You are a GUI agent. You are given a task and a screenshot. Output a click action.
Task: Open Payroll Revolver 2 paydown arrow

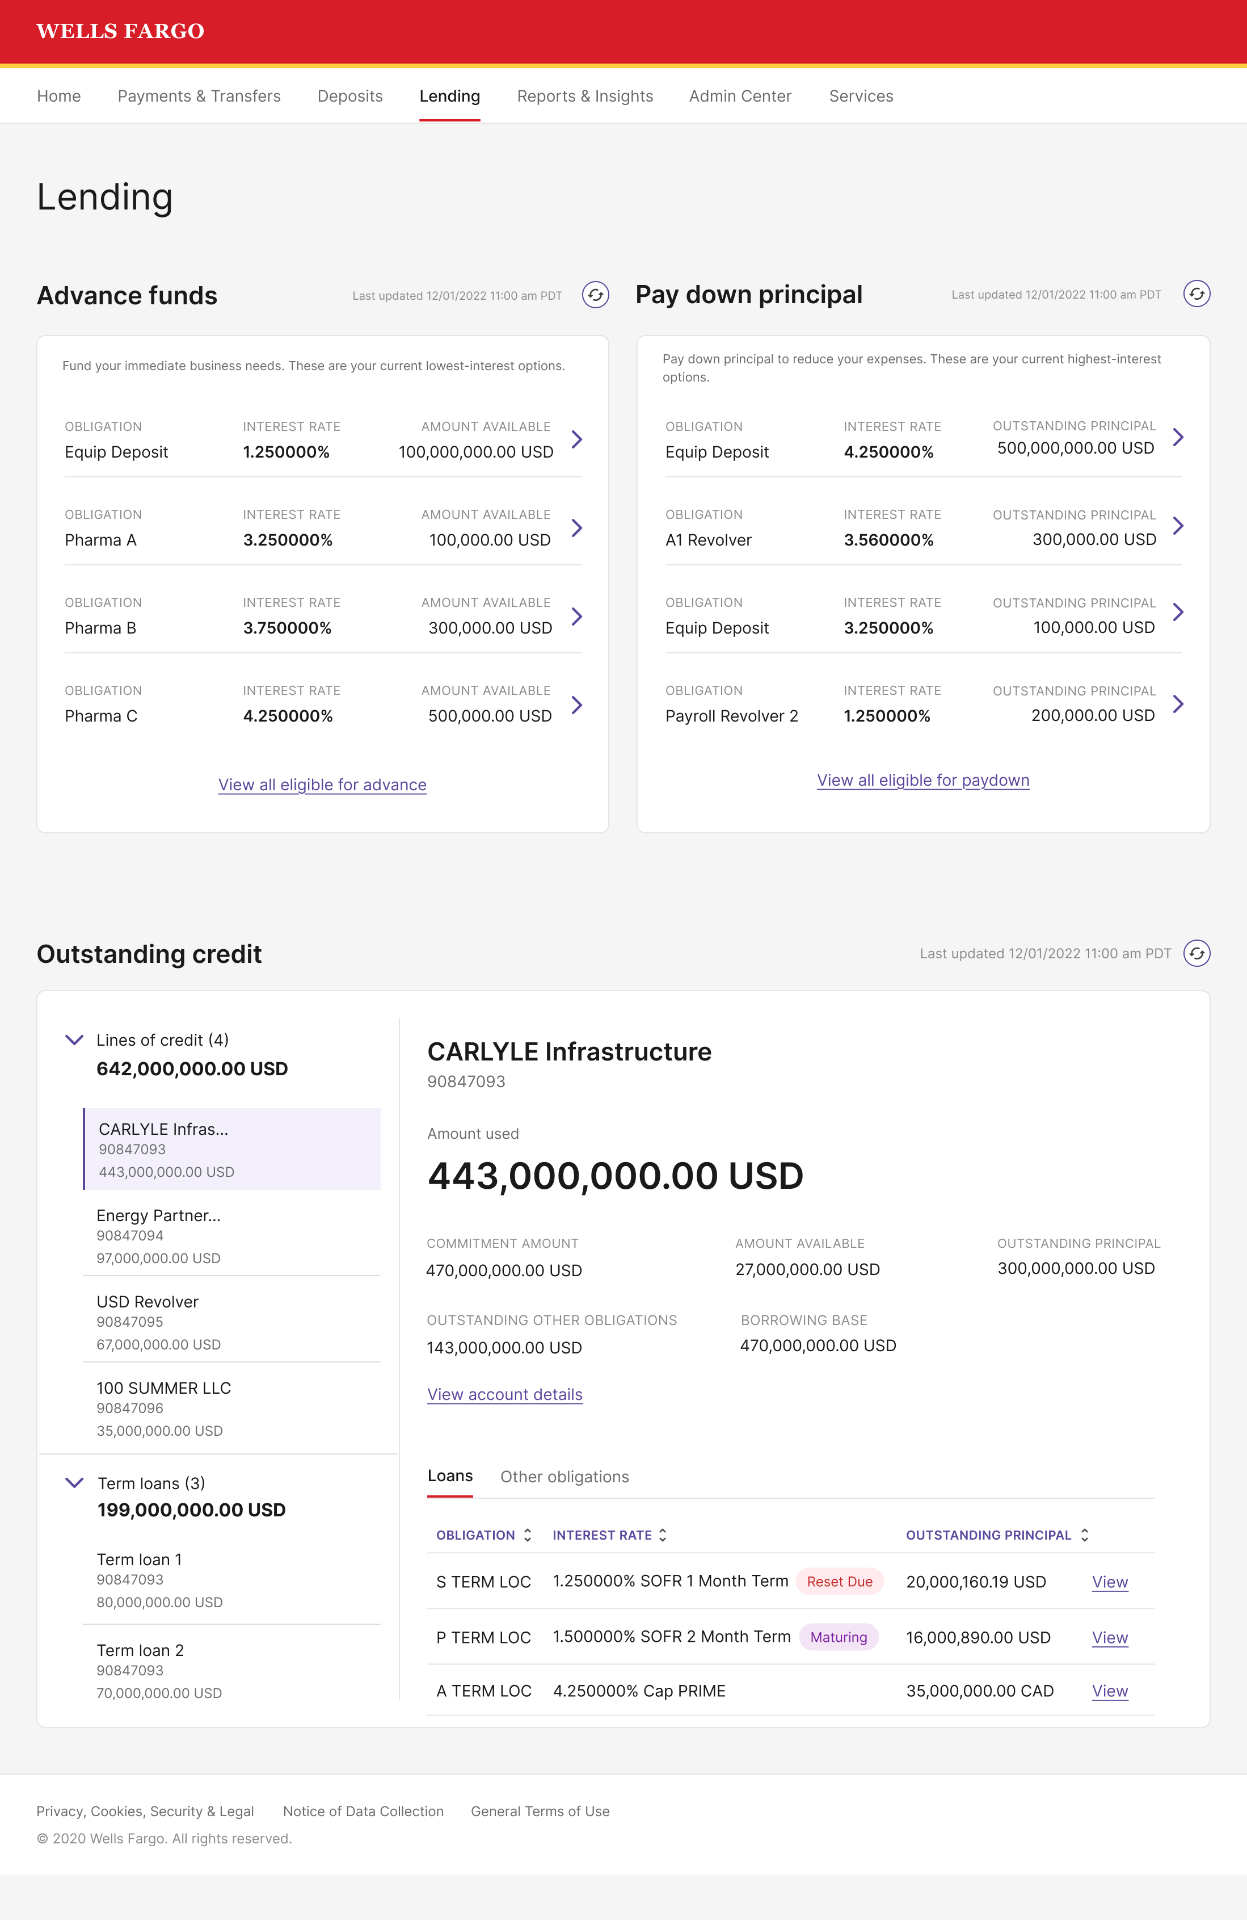[x=1178, y=704]
